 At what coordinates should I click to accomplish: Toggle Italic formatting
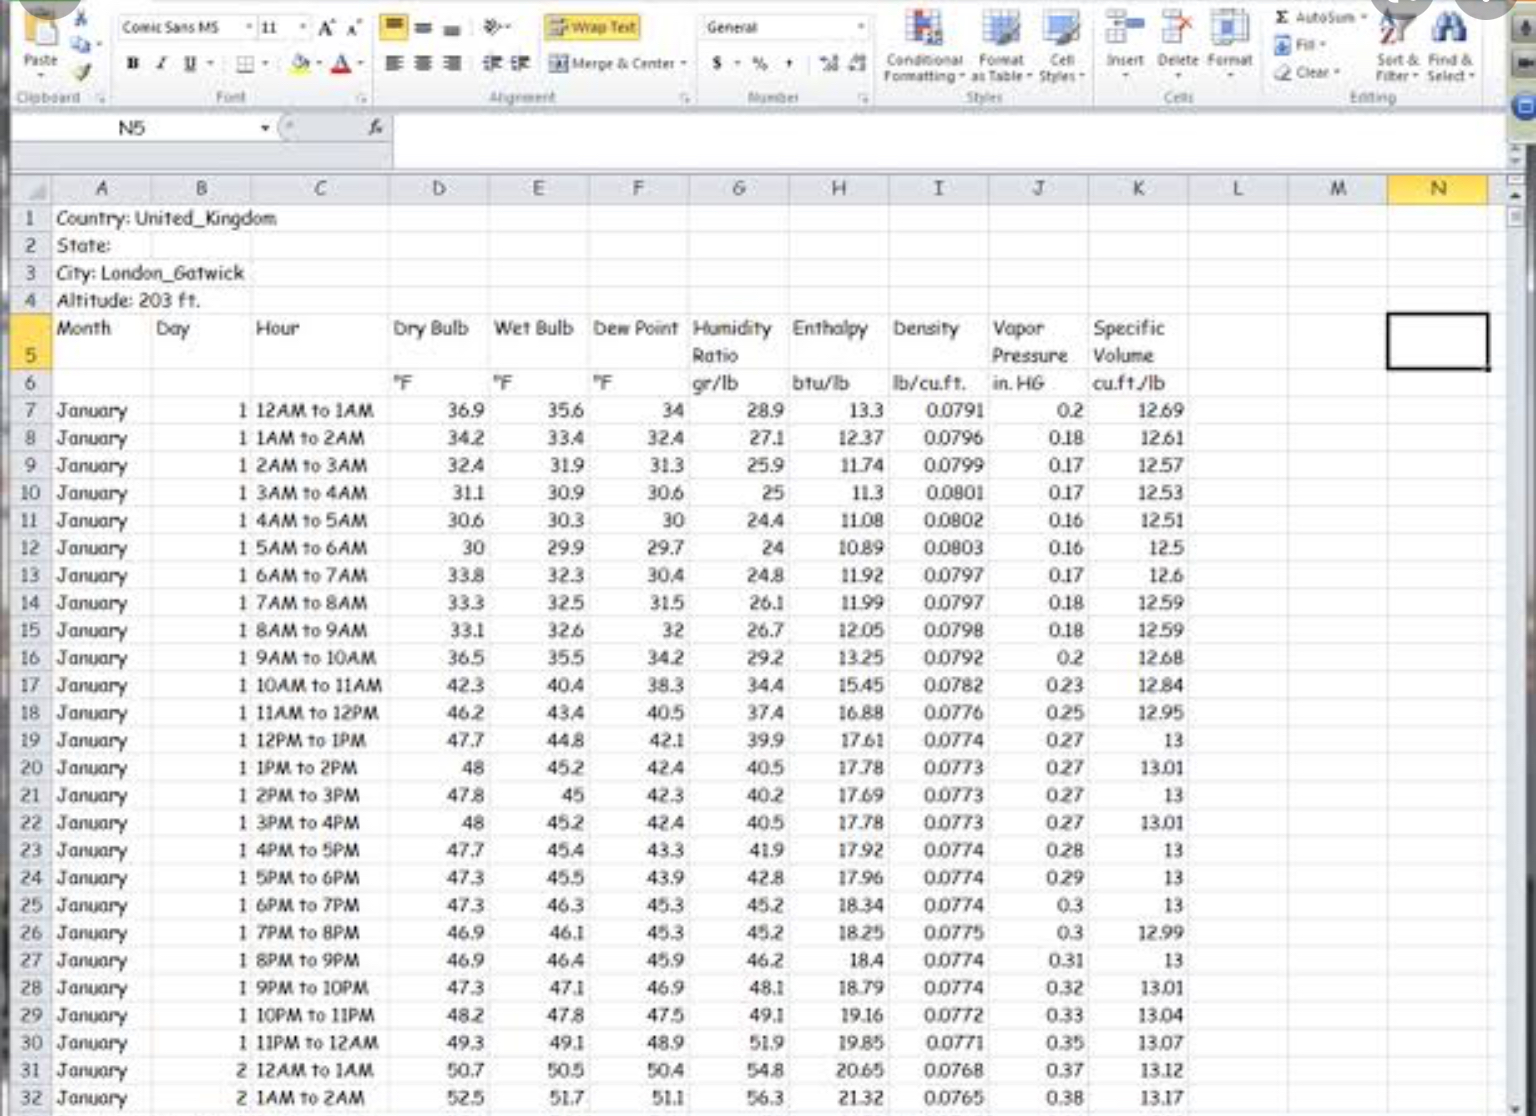[x=161, y=64]
